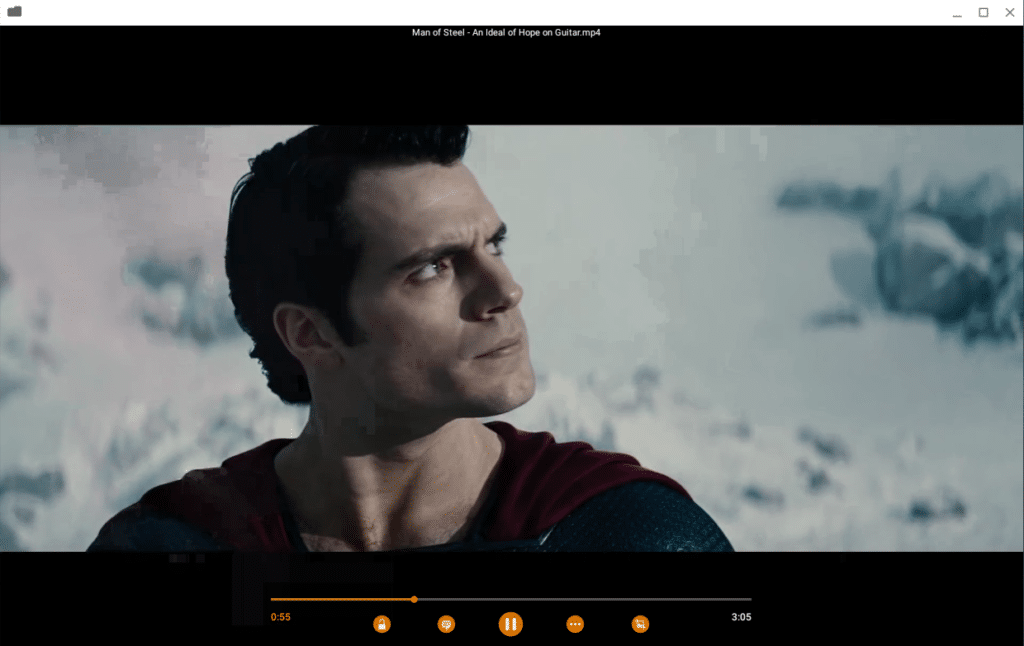Jump ahead by clicking the gray seek bar
This screenshot has width=1024, height=646.
tap(584, 599)
